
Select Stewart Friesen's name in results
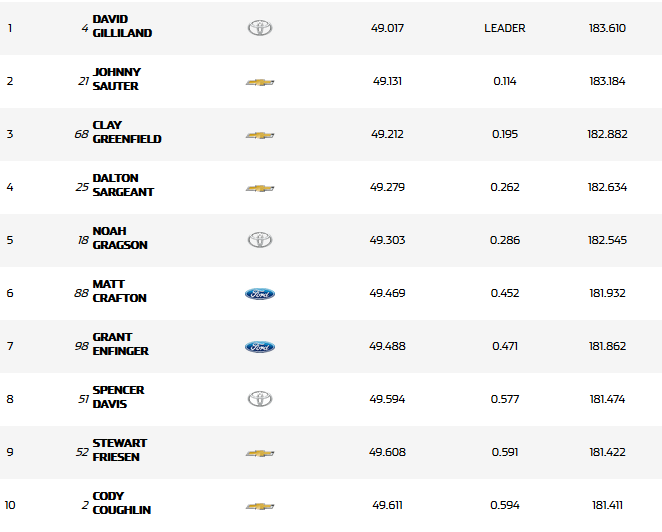tap(118, 450)
